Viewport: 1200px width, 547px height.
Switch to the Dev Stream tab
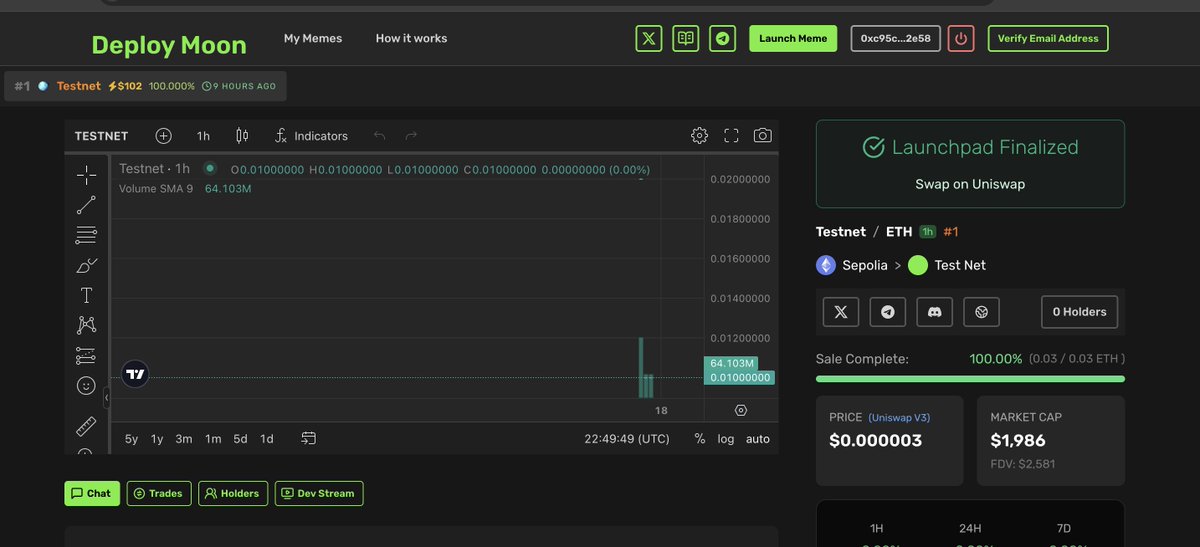click(319, 493)
